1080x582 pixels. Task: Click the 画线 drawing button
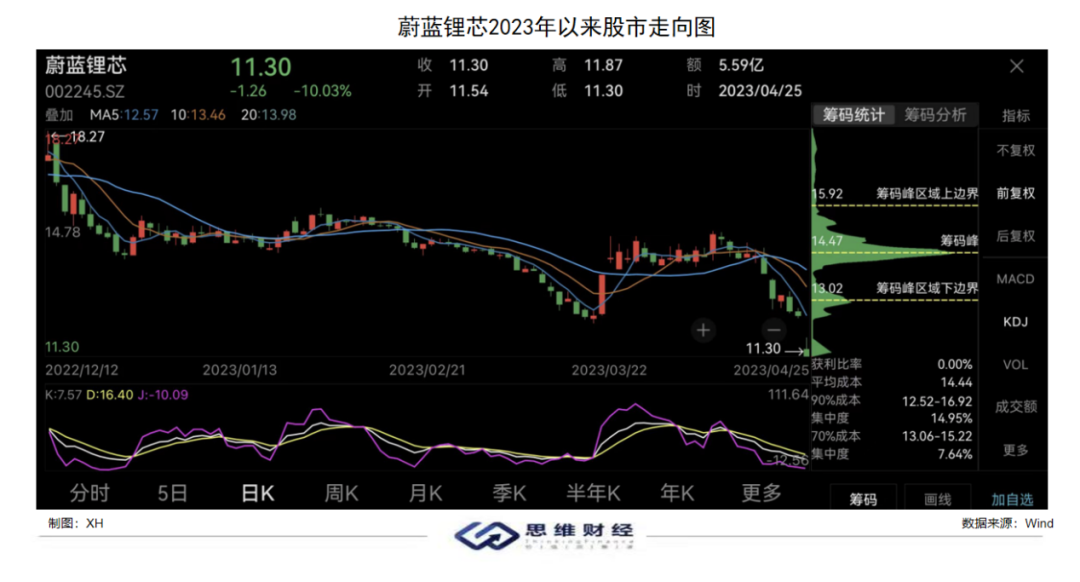click(x=937, y=499)
